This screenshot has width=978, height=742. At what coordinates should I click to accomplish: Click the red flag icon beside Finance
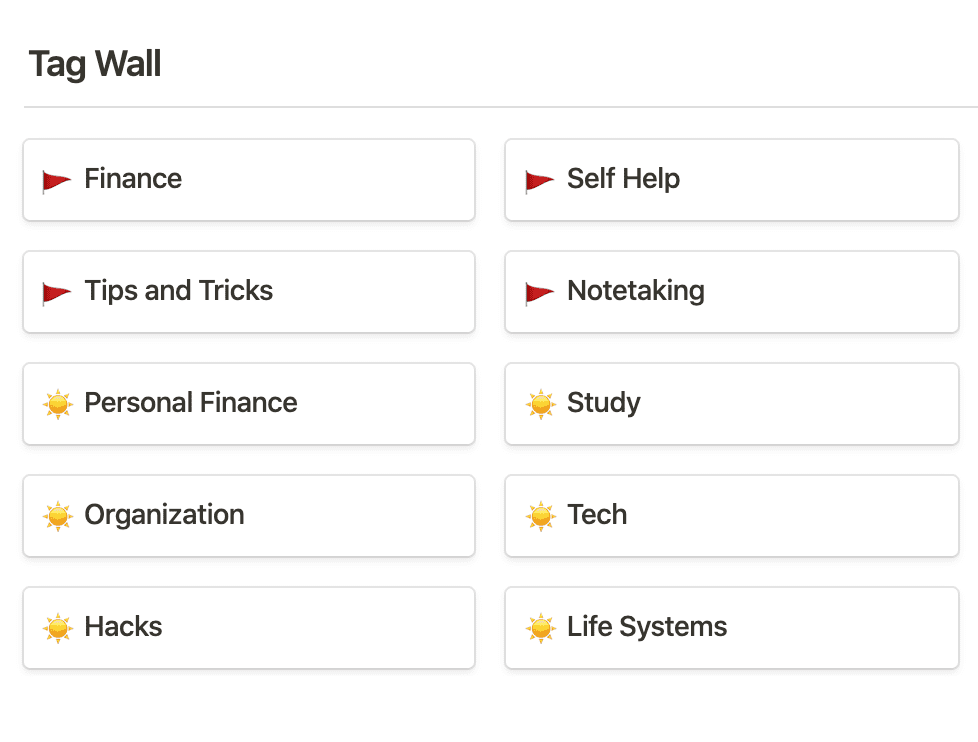pyautogui.click(x=57, y=181)
